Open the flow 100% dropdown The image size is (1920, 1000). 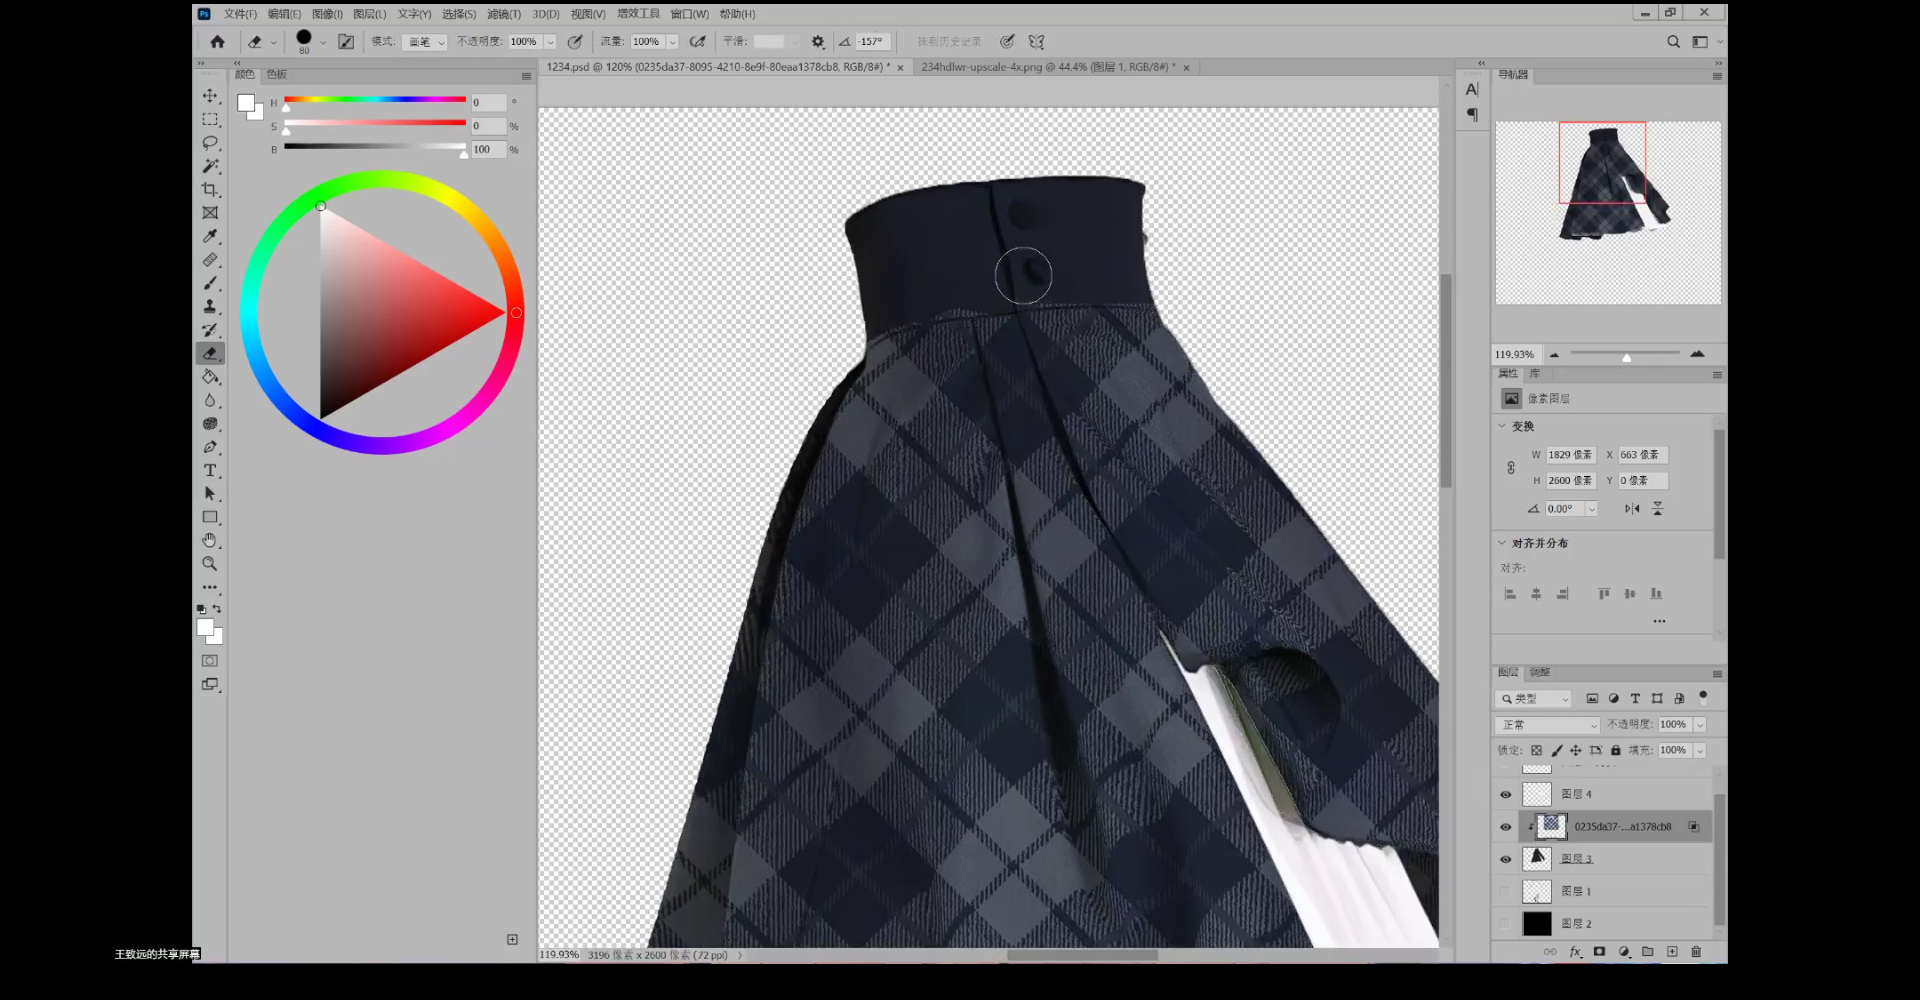673,42
